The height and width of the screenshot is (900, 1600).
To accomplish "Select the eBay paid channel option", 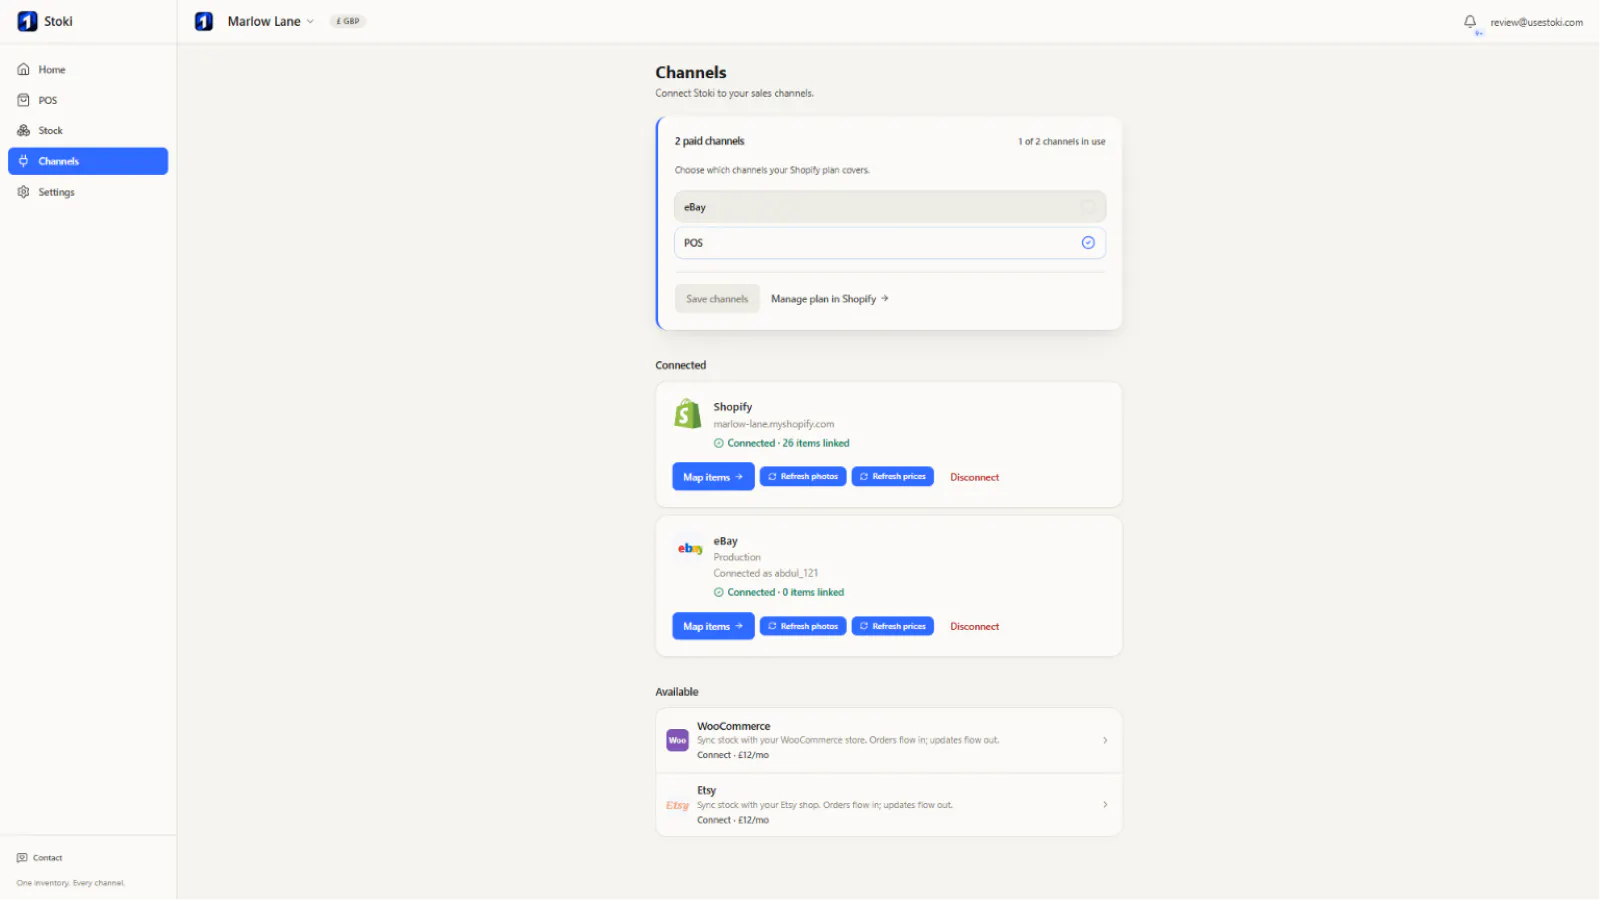I will click(x=890, y=207).
